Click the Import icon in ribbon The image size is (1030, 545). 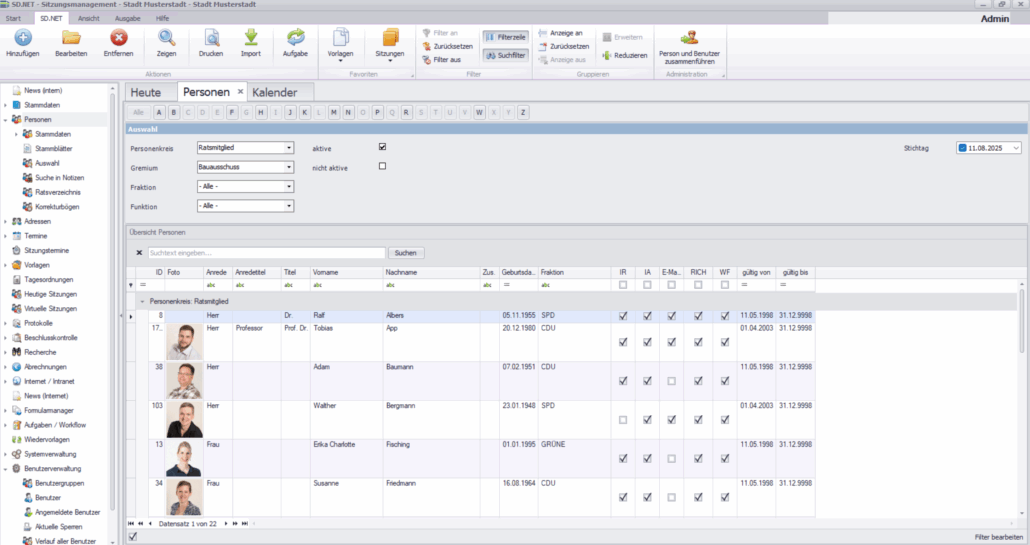click(251, 39)
